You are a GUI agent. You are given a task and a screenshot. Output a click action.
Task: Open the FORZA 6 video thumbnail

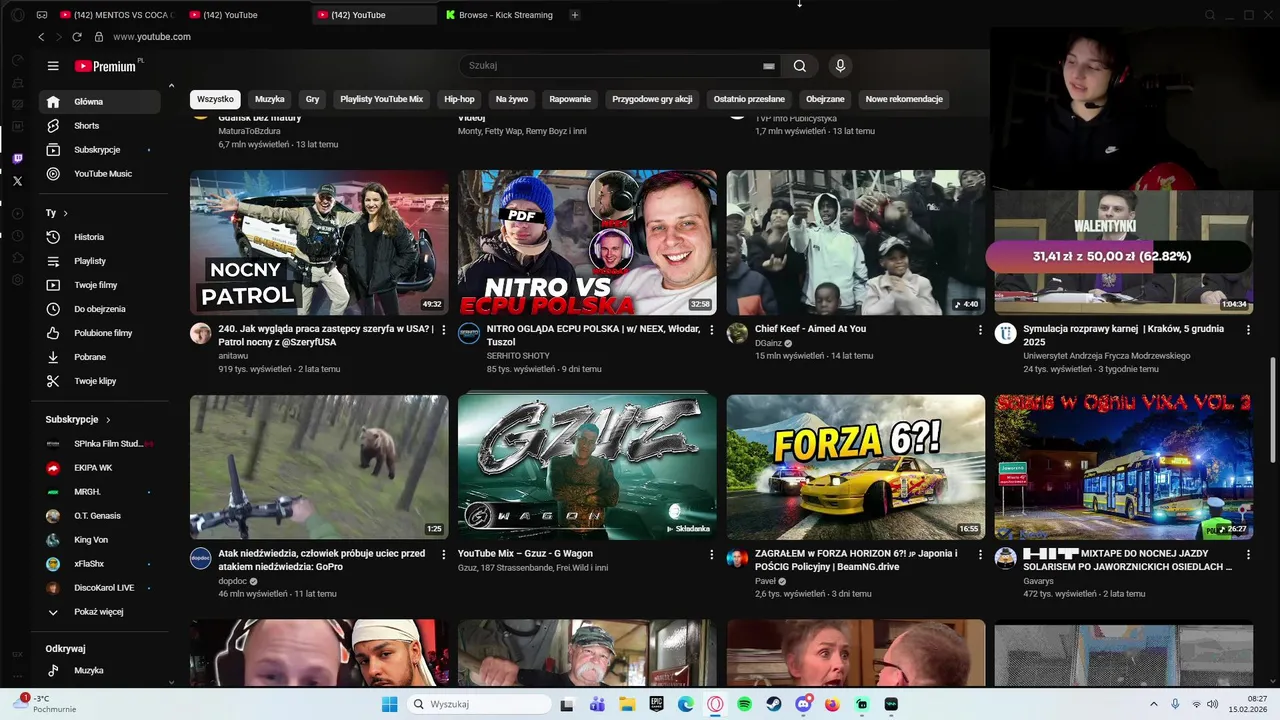pos(856,467)
